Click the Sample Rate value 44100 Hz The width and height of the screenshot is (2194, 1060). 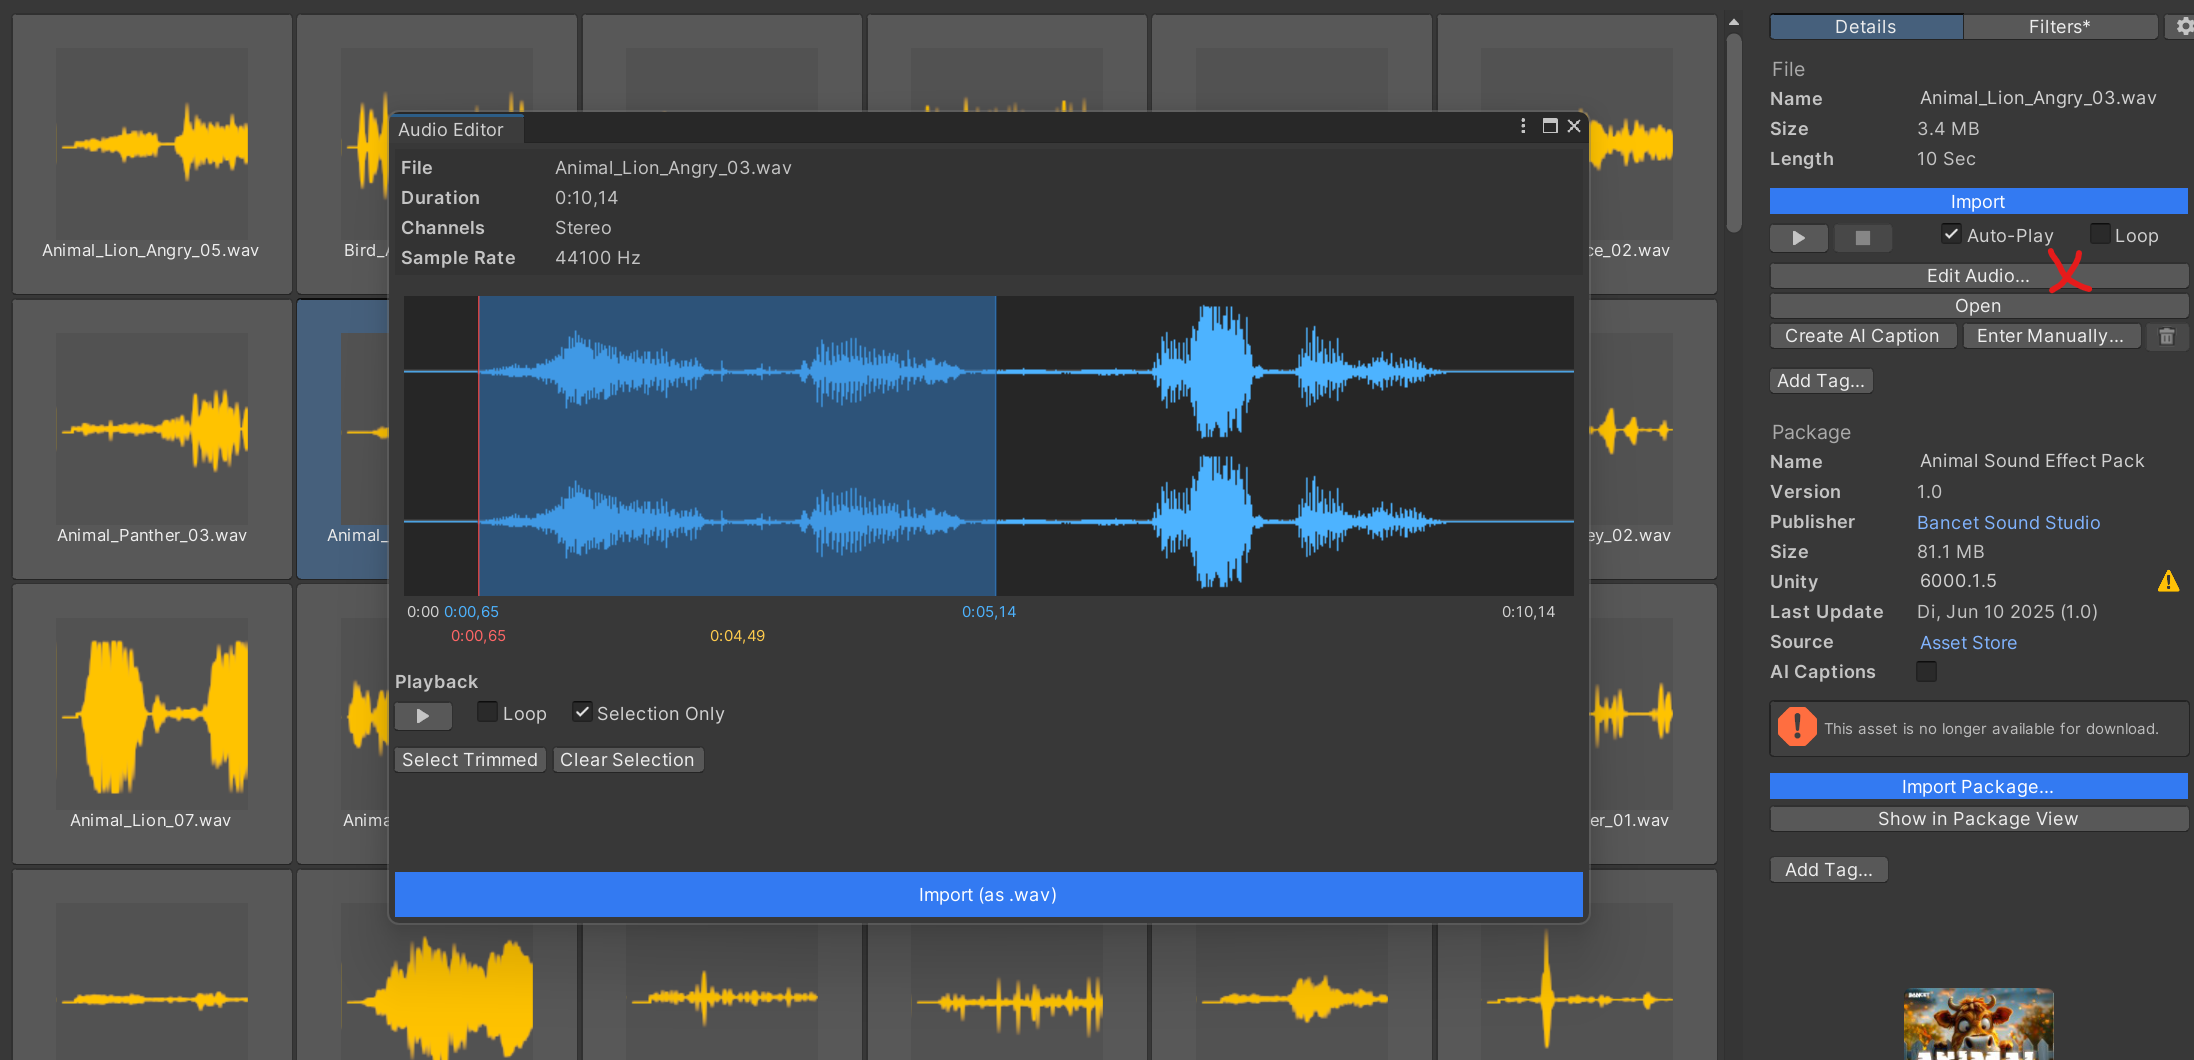coord(598,258)
